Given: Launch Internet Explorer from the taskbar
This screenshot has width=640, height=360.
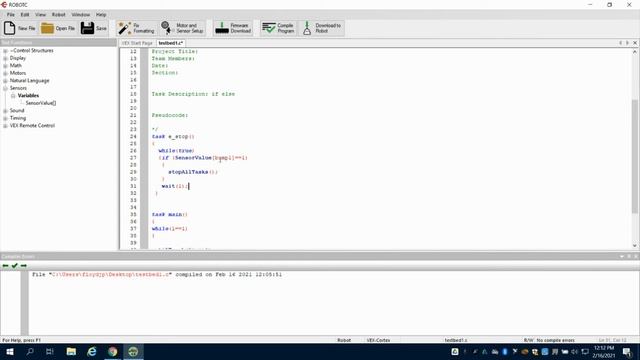Looking at the screenshot, I should pyautogui.click(x=92, y=351).
